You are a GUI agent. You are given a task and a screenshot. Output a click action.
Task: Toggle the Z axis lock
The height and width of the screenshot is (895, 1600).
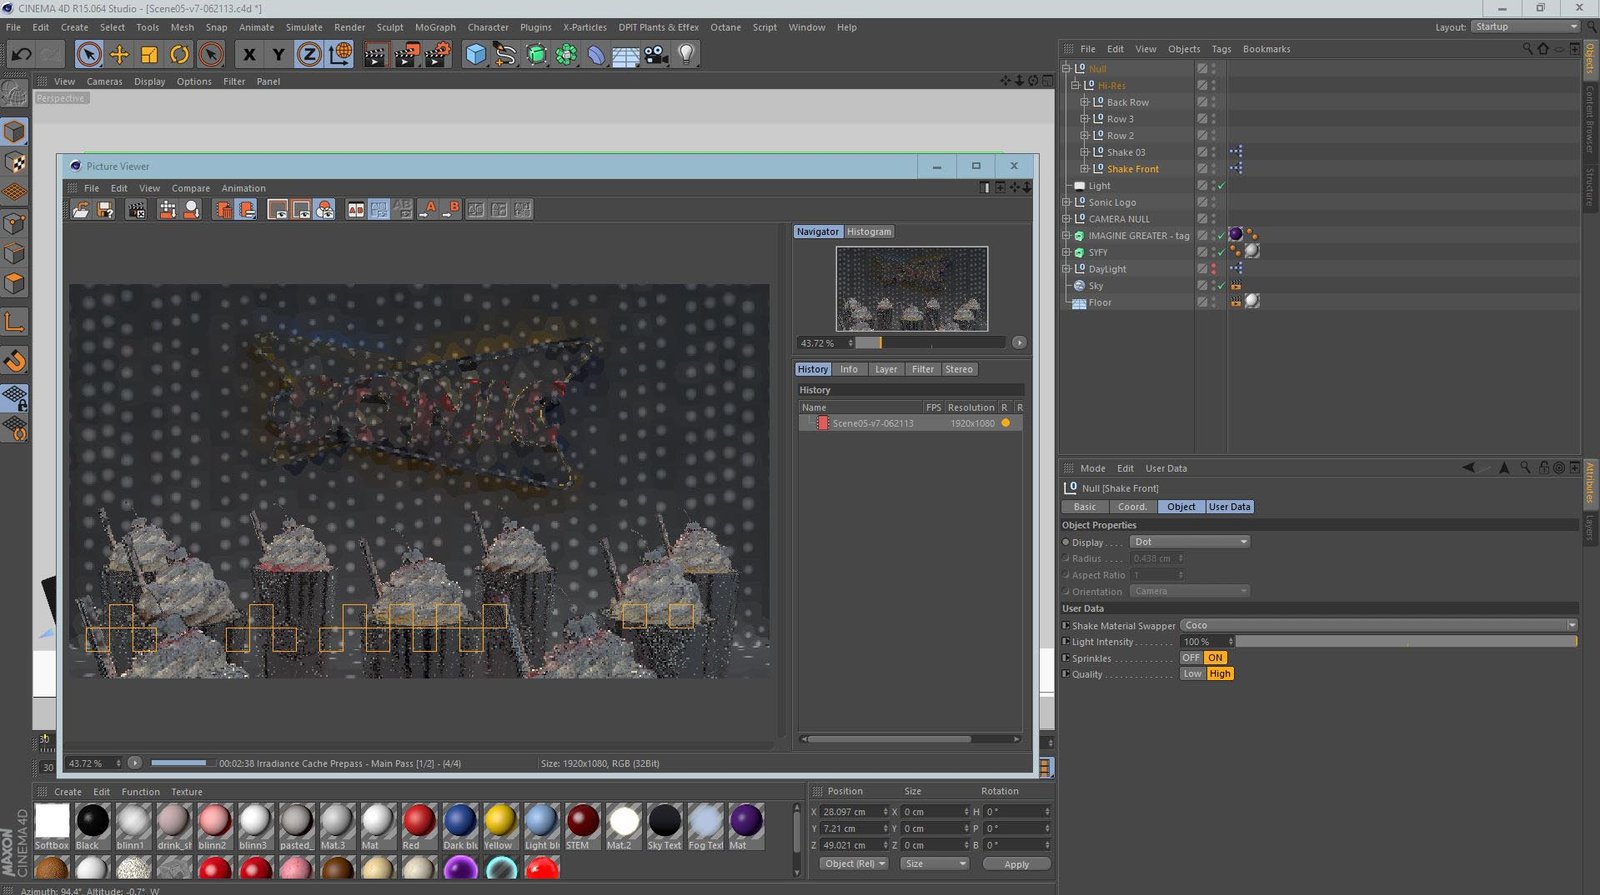point(309,55)
